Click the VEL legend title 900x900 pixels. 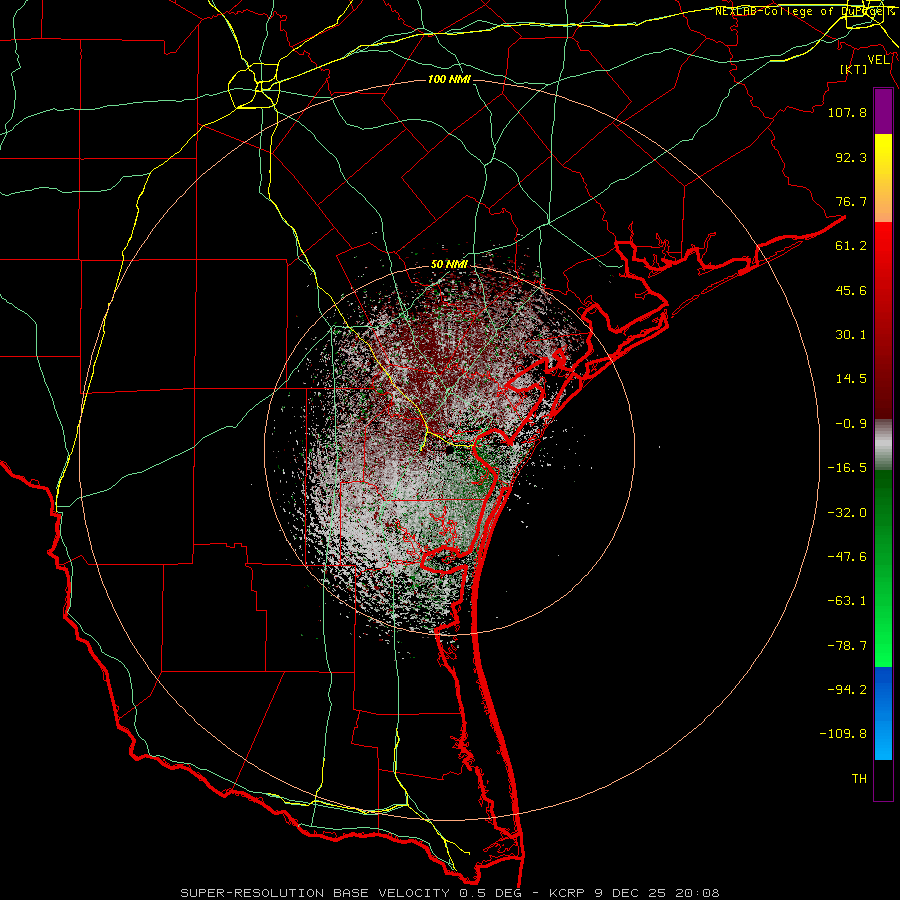[878, 60]
